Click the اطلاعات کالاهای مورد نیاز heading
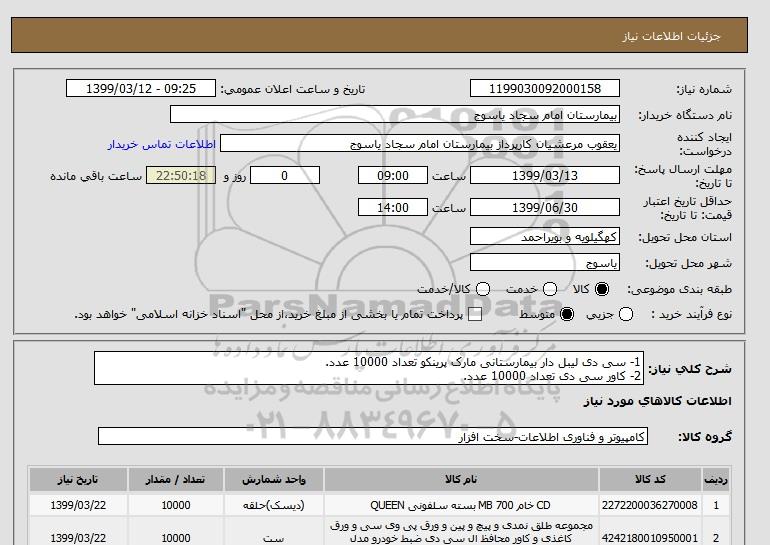This screenshot has width=770, height=545. [x=658, y=401]
